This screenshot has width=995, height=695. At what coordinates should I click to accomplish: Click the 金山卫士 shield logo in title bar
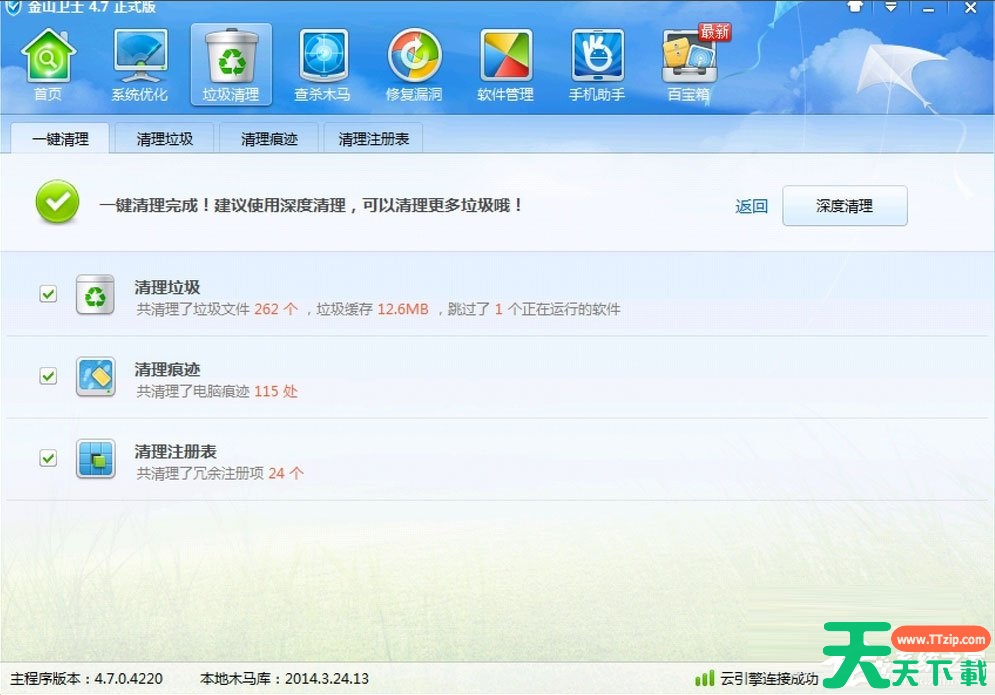click(13, 8)
